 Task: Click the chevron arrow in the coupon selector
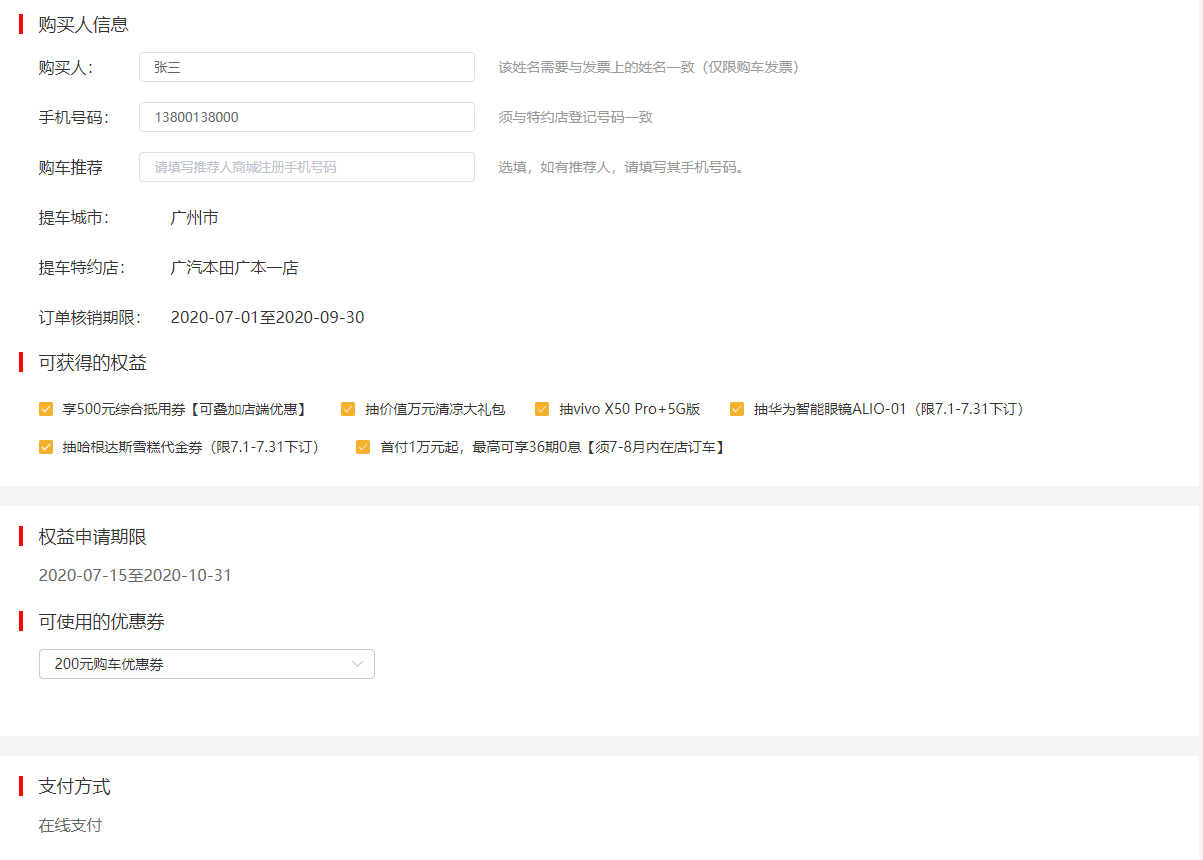pyautogui.click(x=358, y=664)
